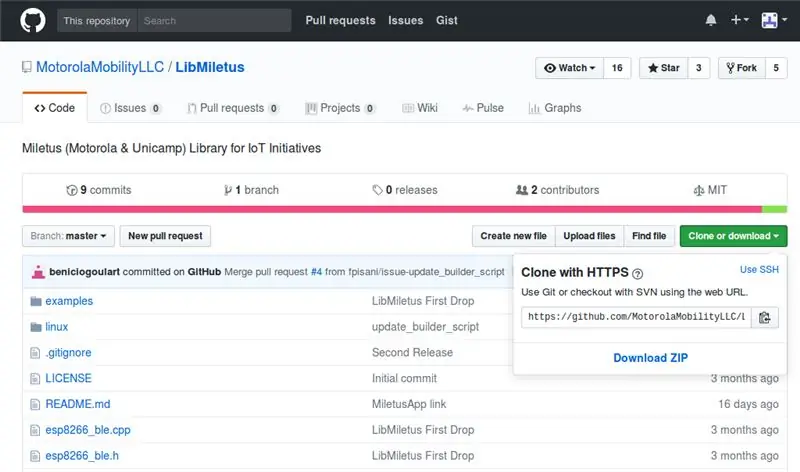
Task: Switch to Use SSH cloning
Action: (759, 269)
